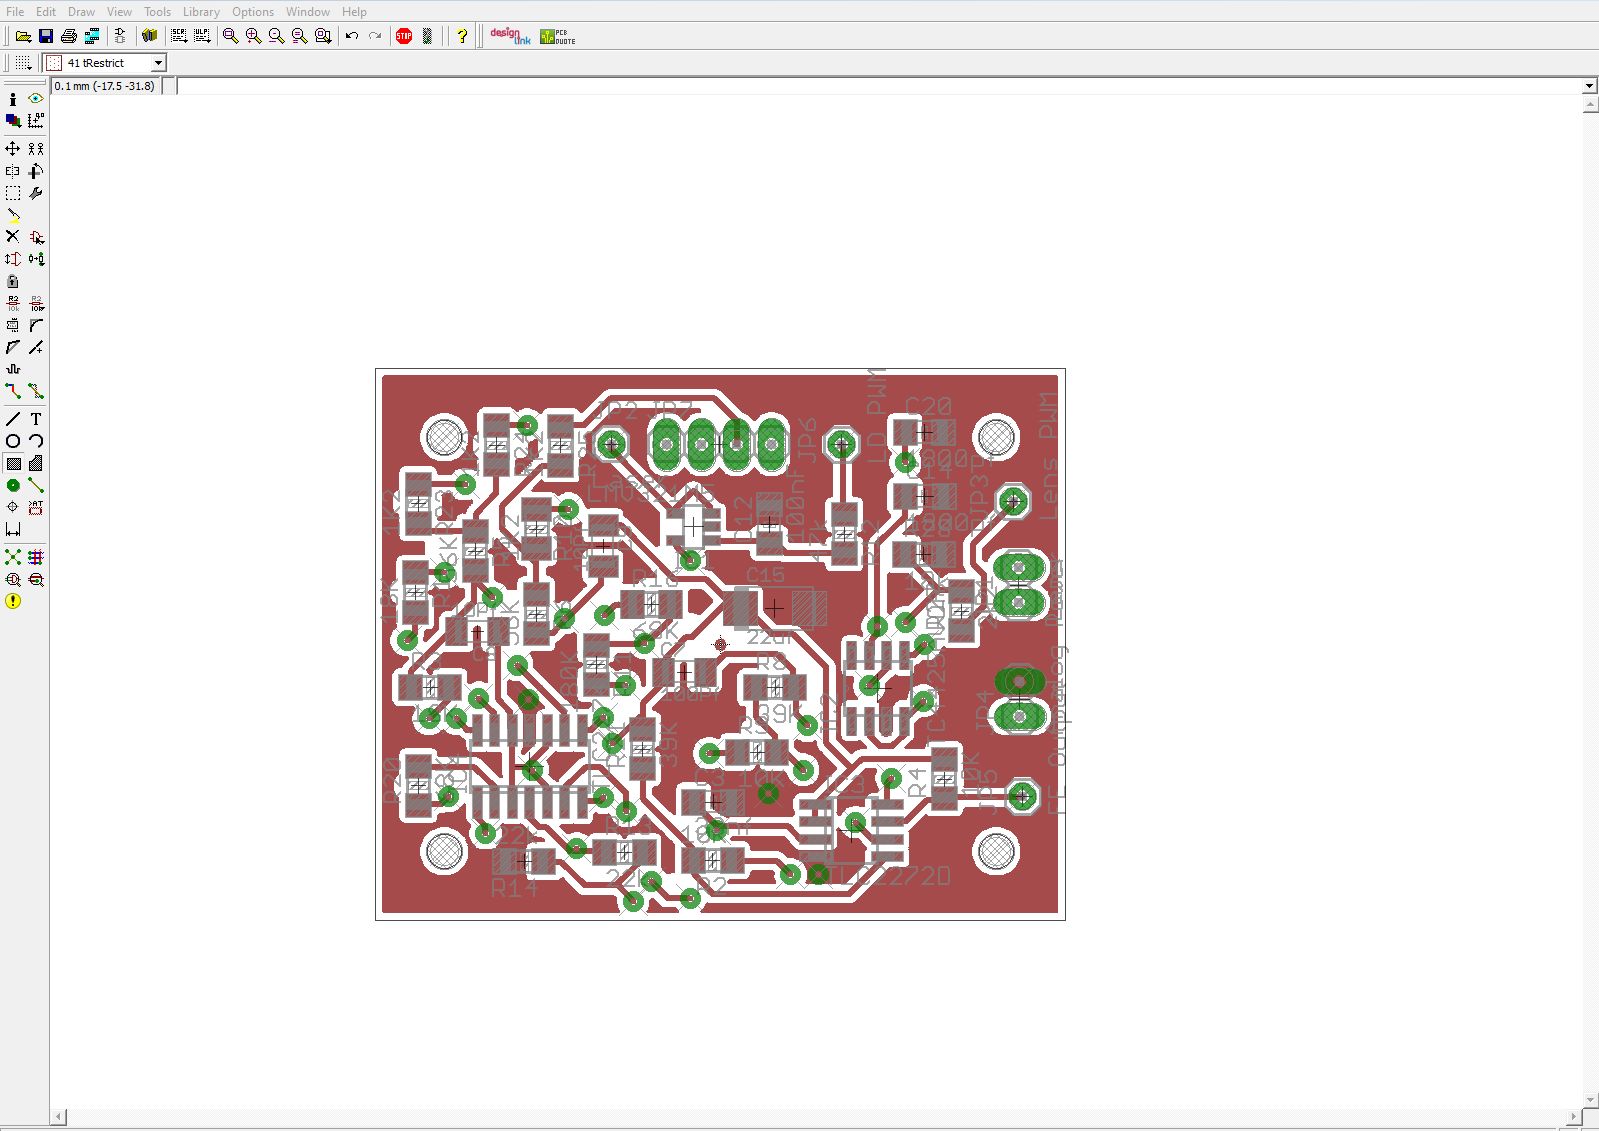Activate the Text tool
The width and height of the screenshot is (1599, 1131).
[36, 419]
